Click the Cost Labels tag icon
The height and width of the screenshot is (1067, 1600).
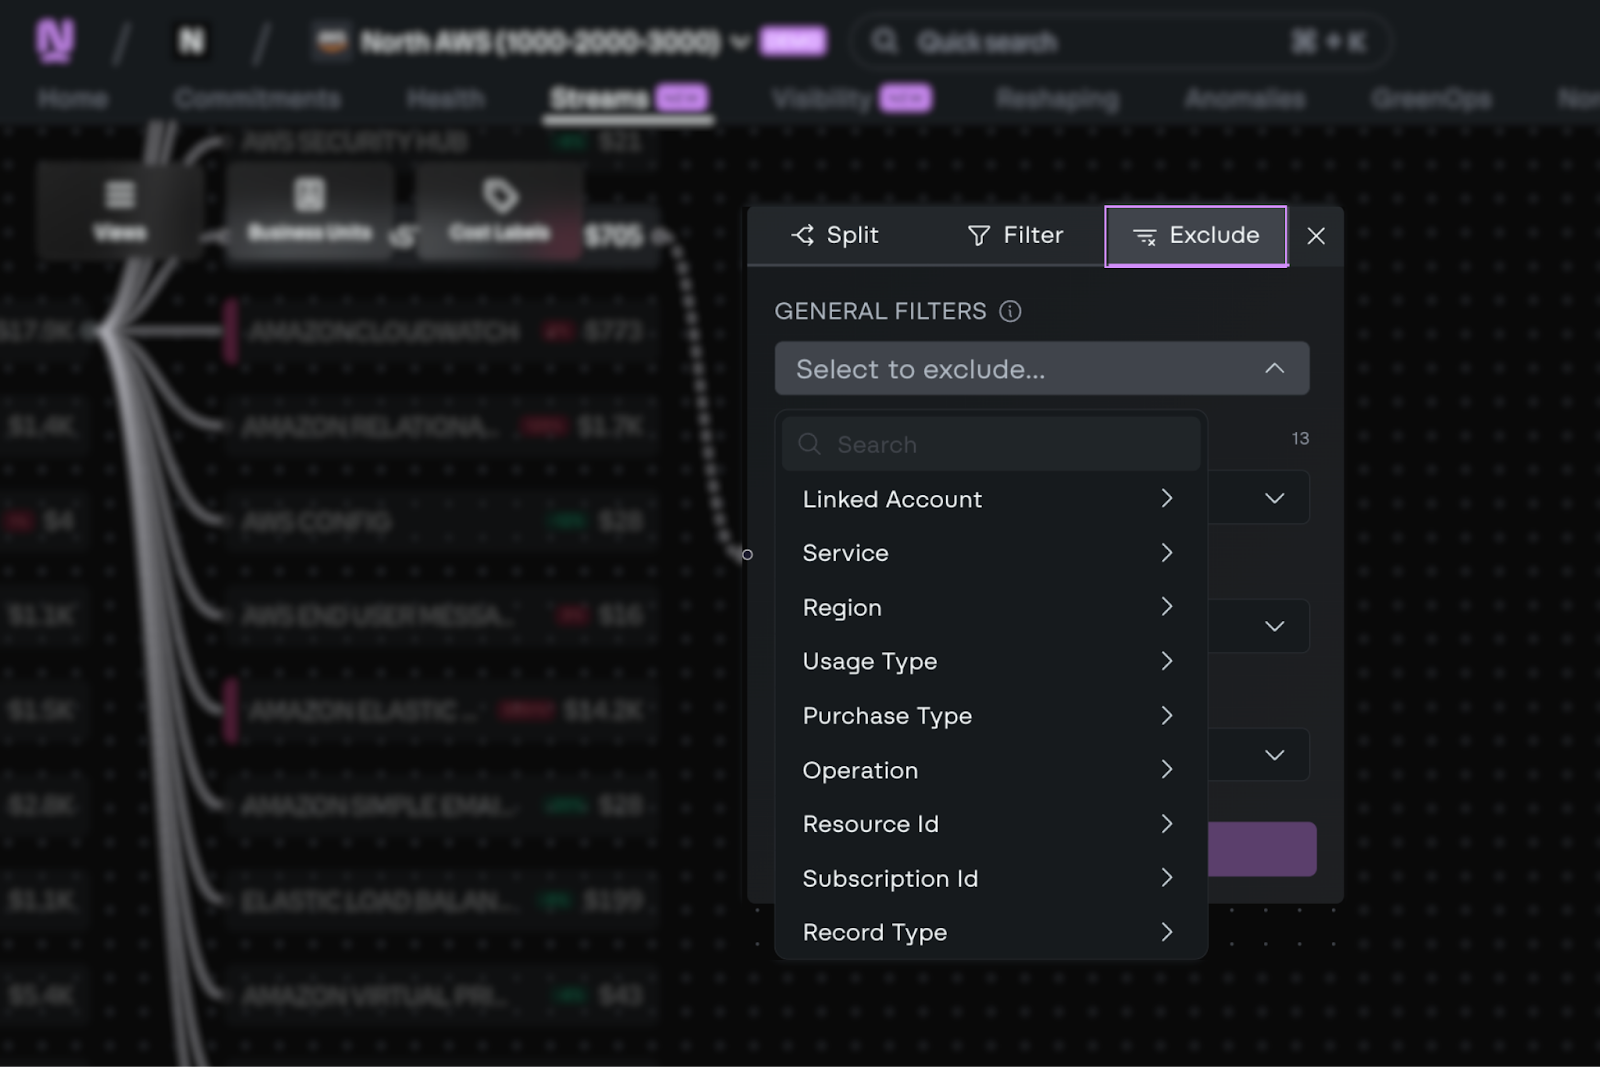(501, 193)
